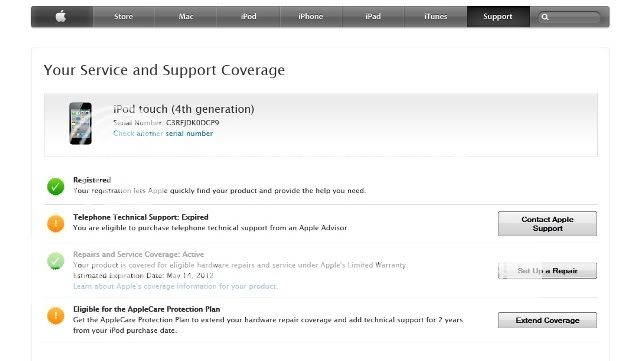Image resolution: width=640 pixels, height=361 pixels.
Task: Open the Mac tab
Action: tap(186, 16)
